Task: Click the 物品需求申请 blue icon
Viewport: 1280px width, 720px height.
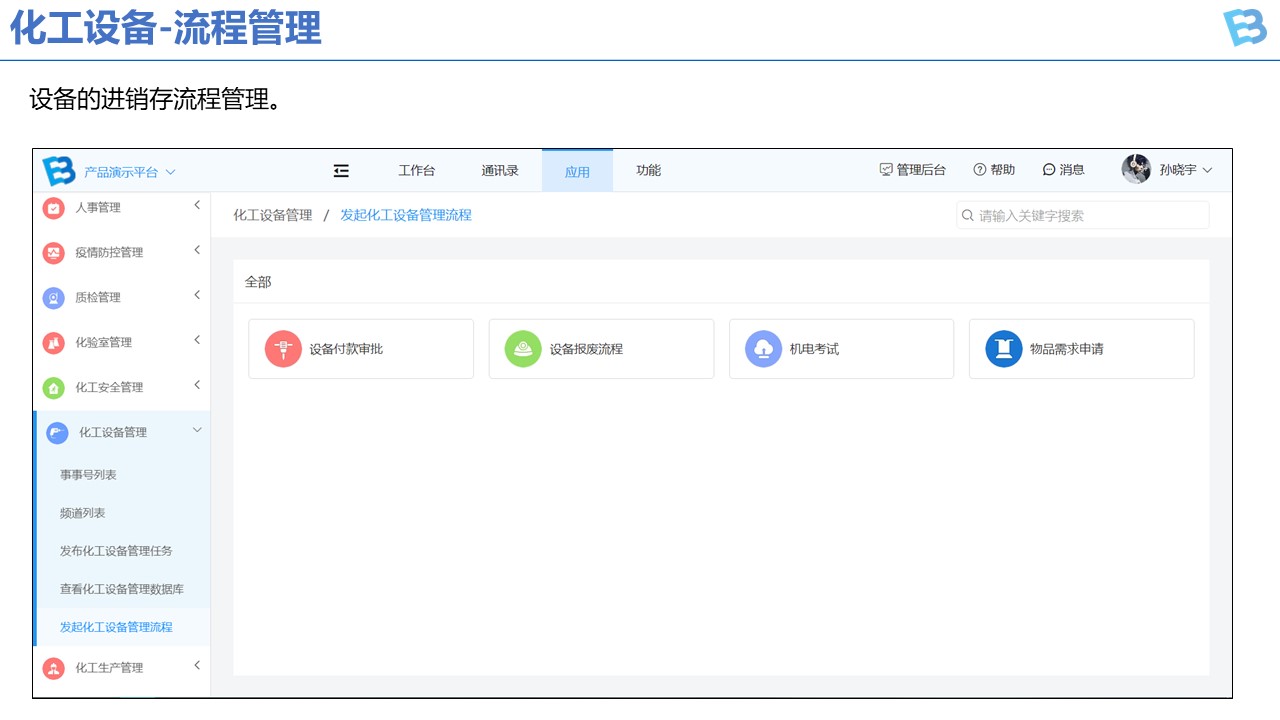Action: 1003,349
